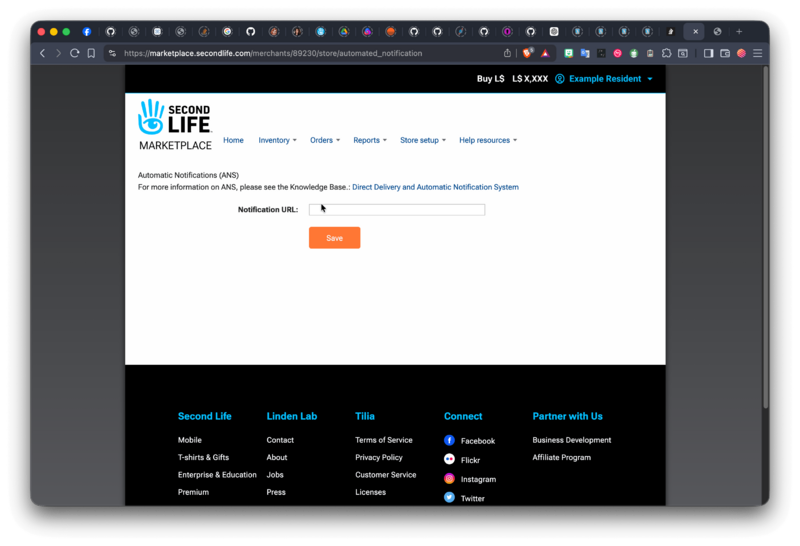
Task: Open the Mobile footer link
Action: 190,440
